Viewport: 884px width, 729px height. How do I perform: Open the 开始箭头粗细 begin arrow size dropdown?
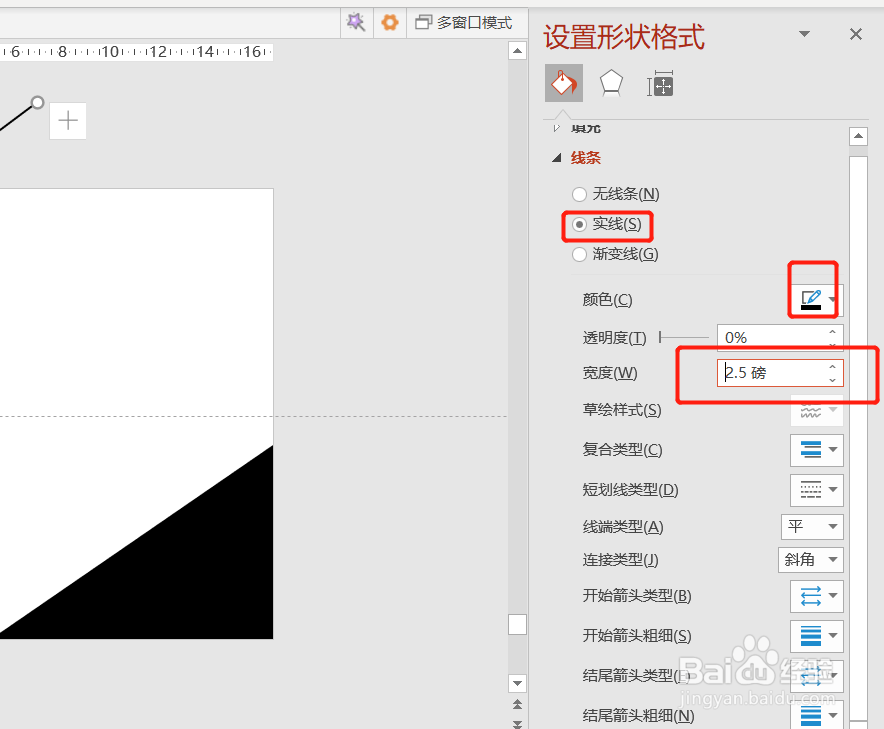tap(816, 636)
